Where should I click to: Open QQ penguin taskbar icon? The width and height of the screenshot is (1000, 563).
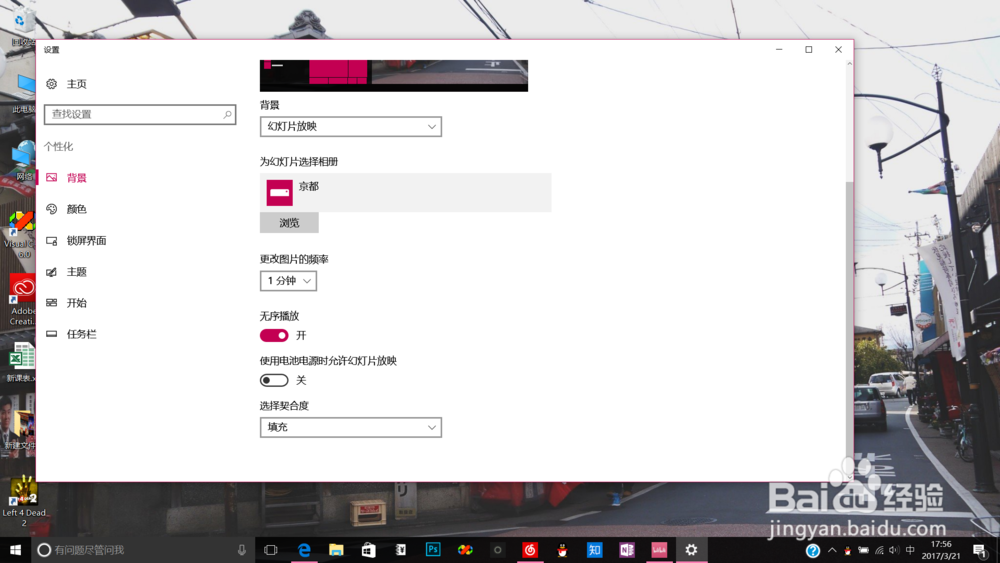(562, 550)
